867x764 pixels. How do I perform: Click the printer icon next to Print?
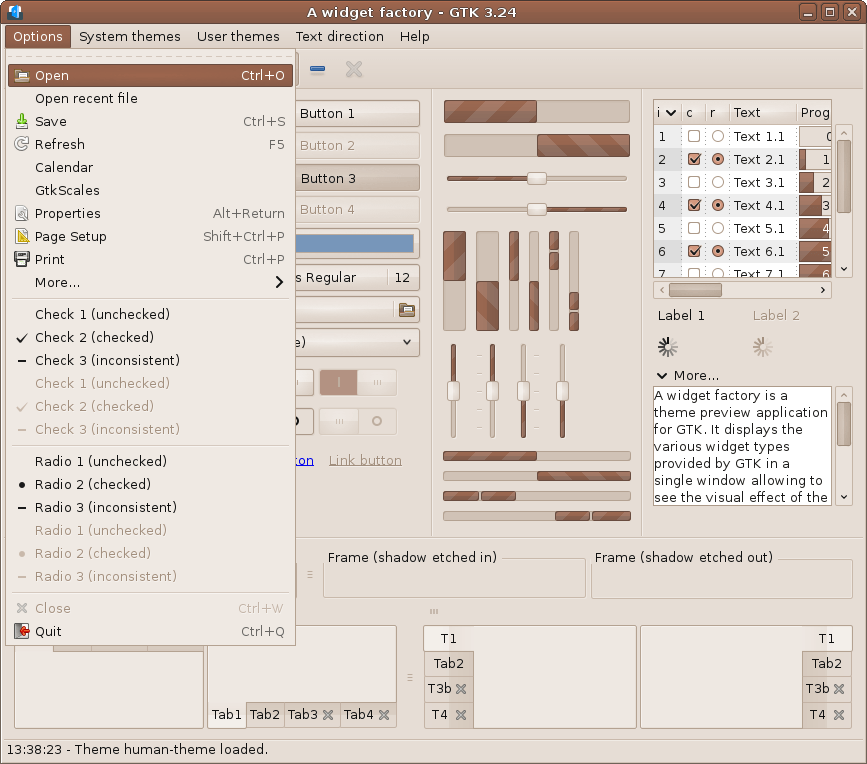[x=22, y=259]
